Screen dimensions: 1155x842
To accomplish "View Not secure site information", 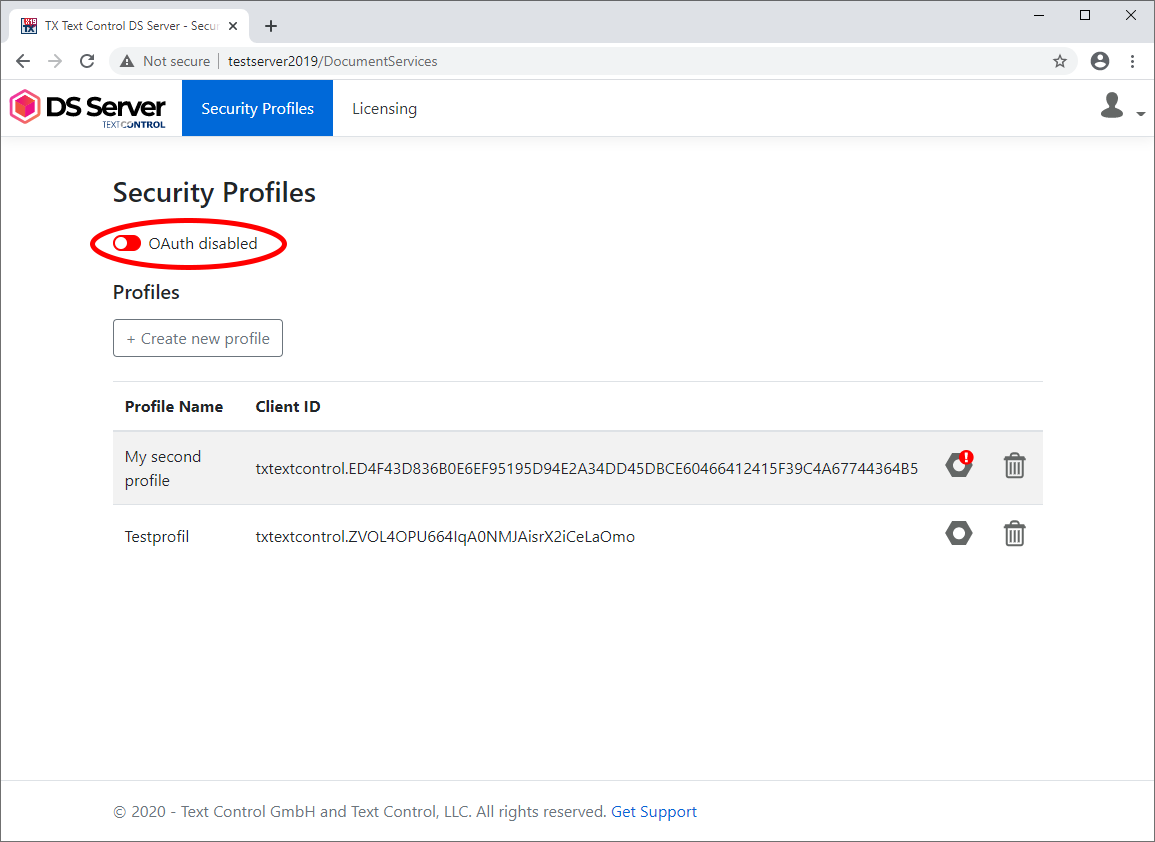I will pos(165,61).
